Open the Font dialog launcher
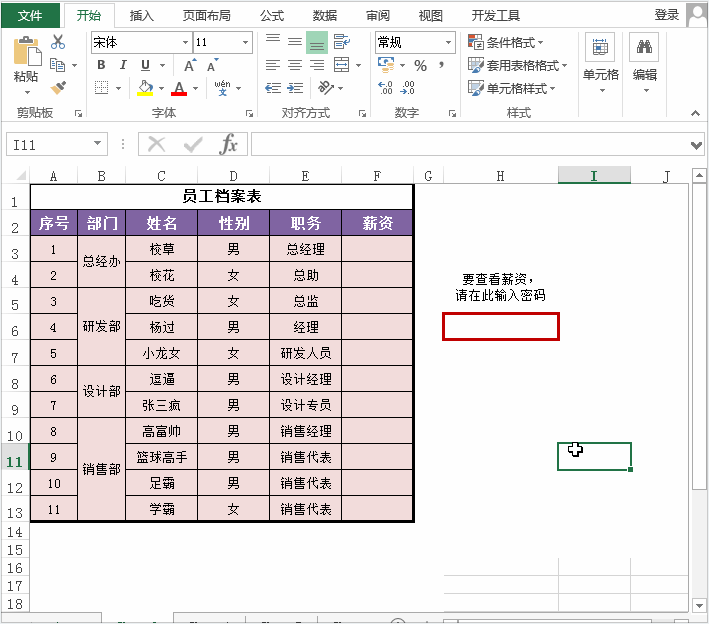709x624 pixels. [249, 113]
